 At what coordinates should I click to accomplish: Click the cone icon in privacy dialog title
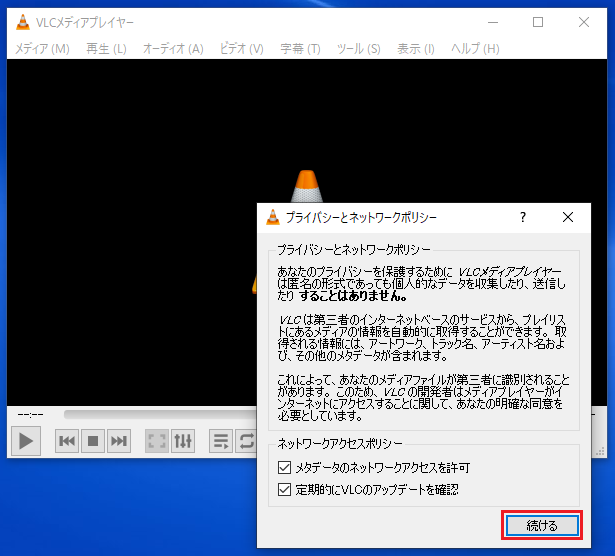pos(273,217)
